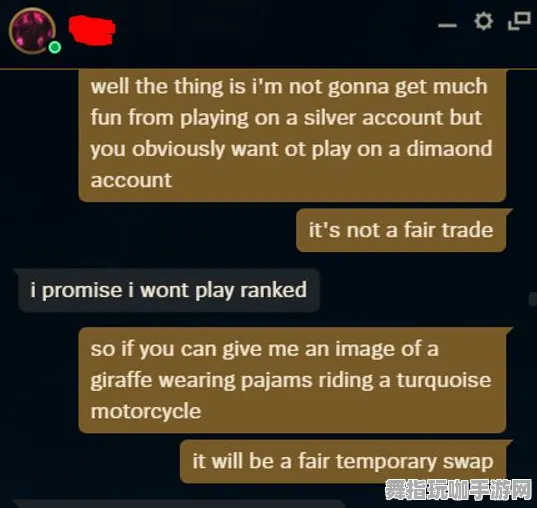This screenshot has width=537, height=508.
Task: Select the red-scribbled friend name
Action: click(92, 30)
